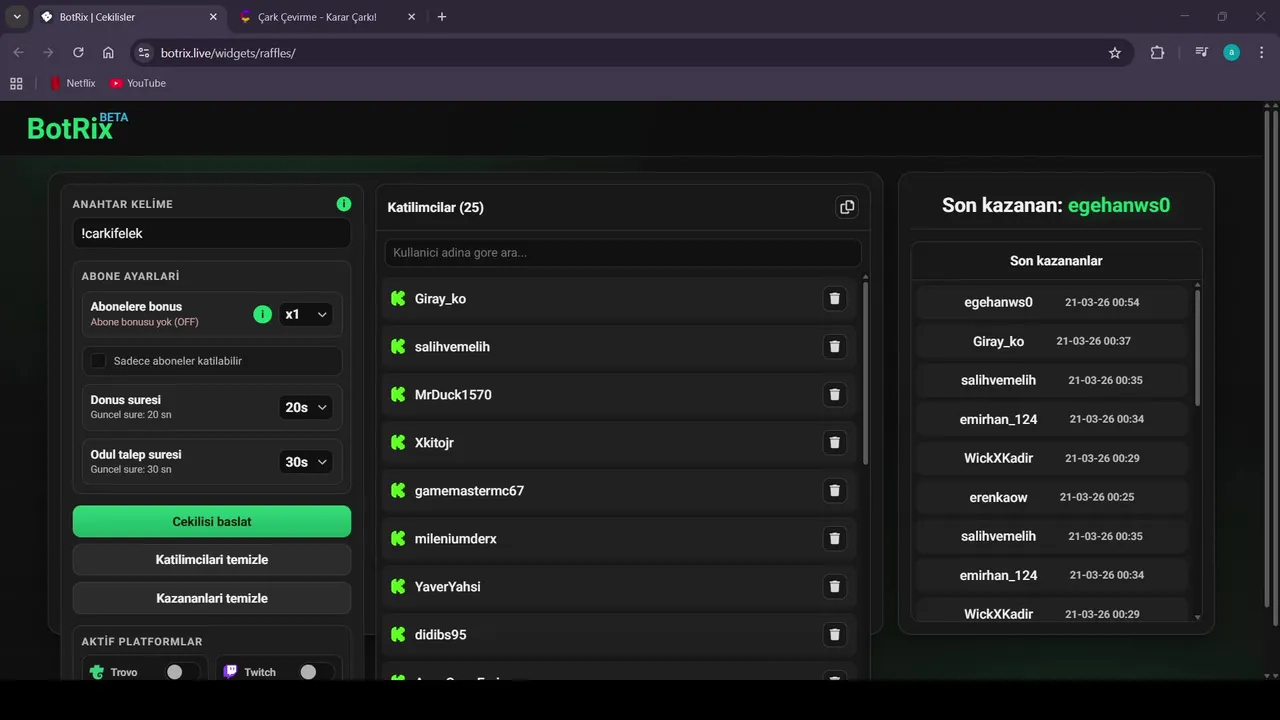The height and width of the screenshot is (720, 1280).
Task: Open the Netflix bookmark
Action: (73, 83)
